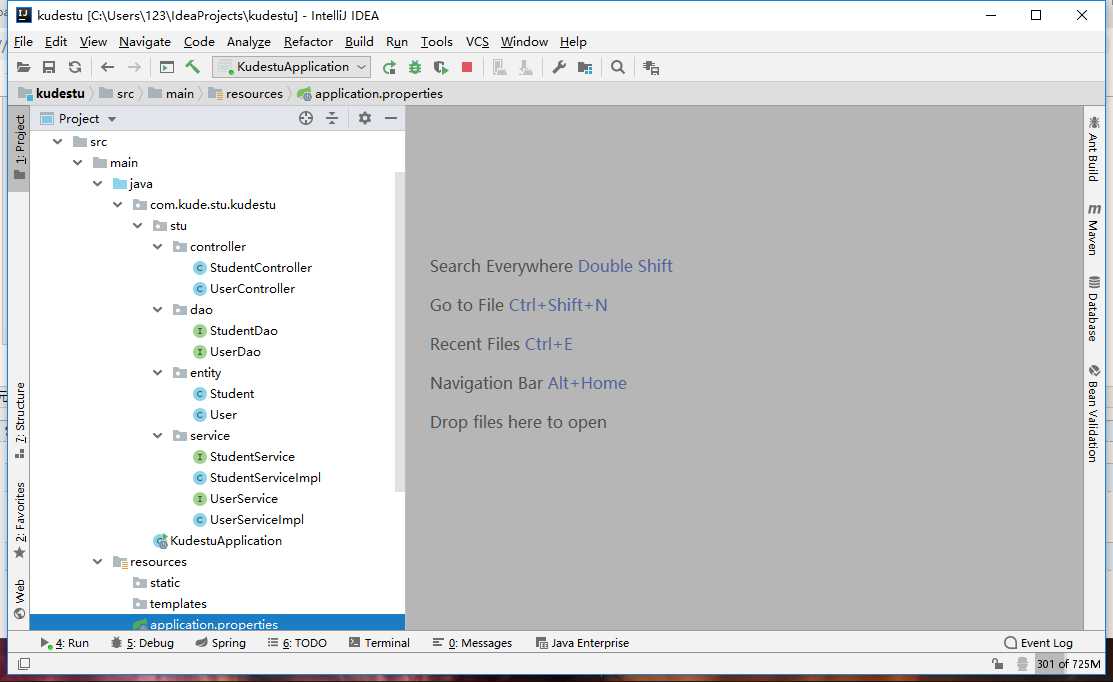Open the Maven side tool window
Viewport: 1113px width, 682px height.
1093,229
